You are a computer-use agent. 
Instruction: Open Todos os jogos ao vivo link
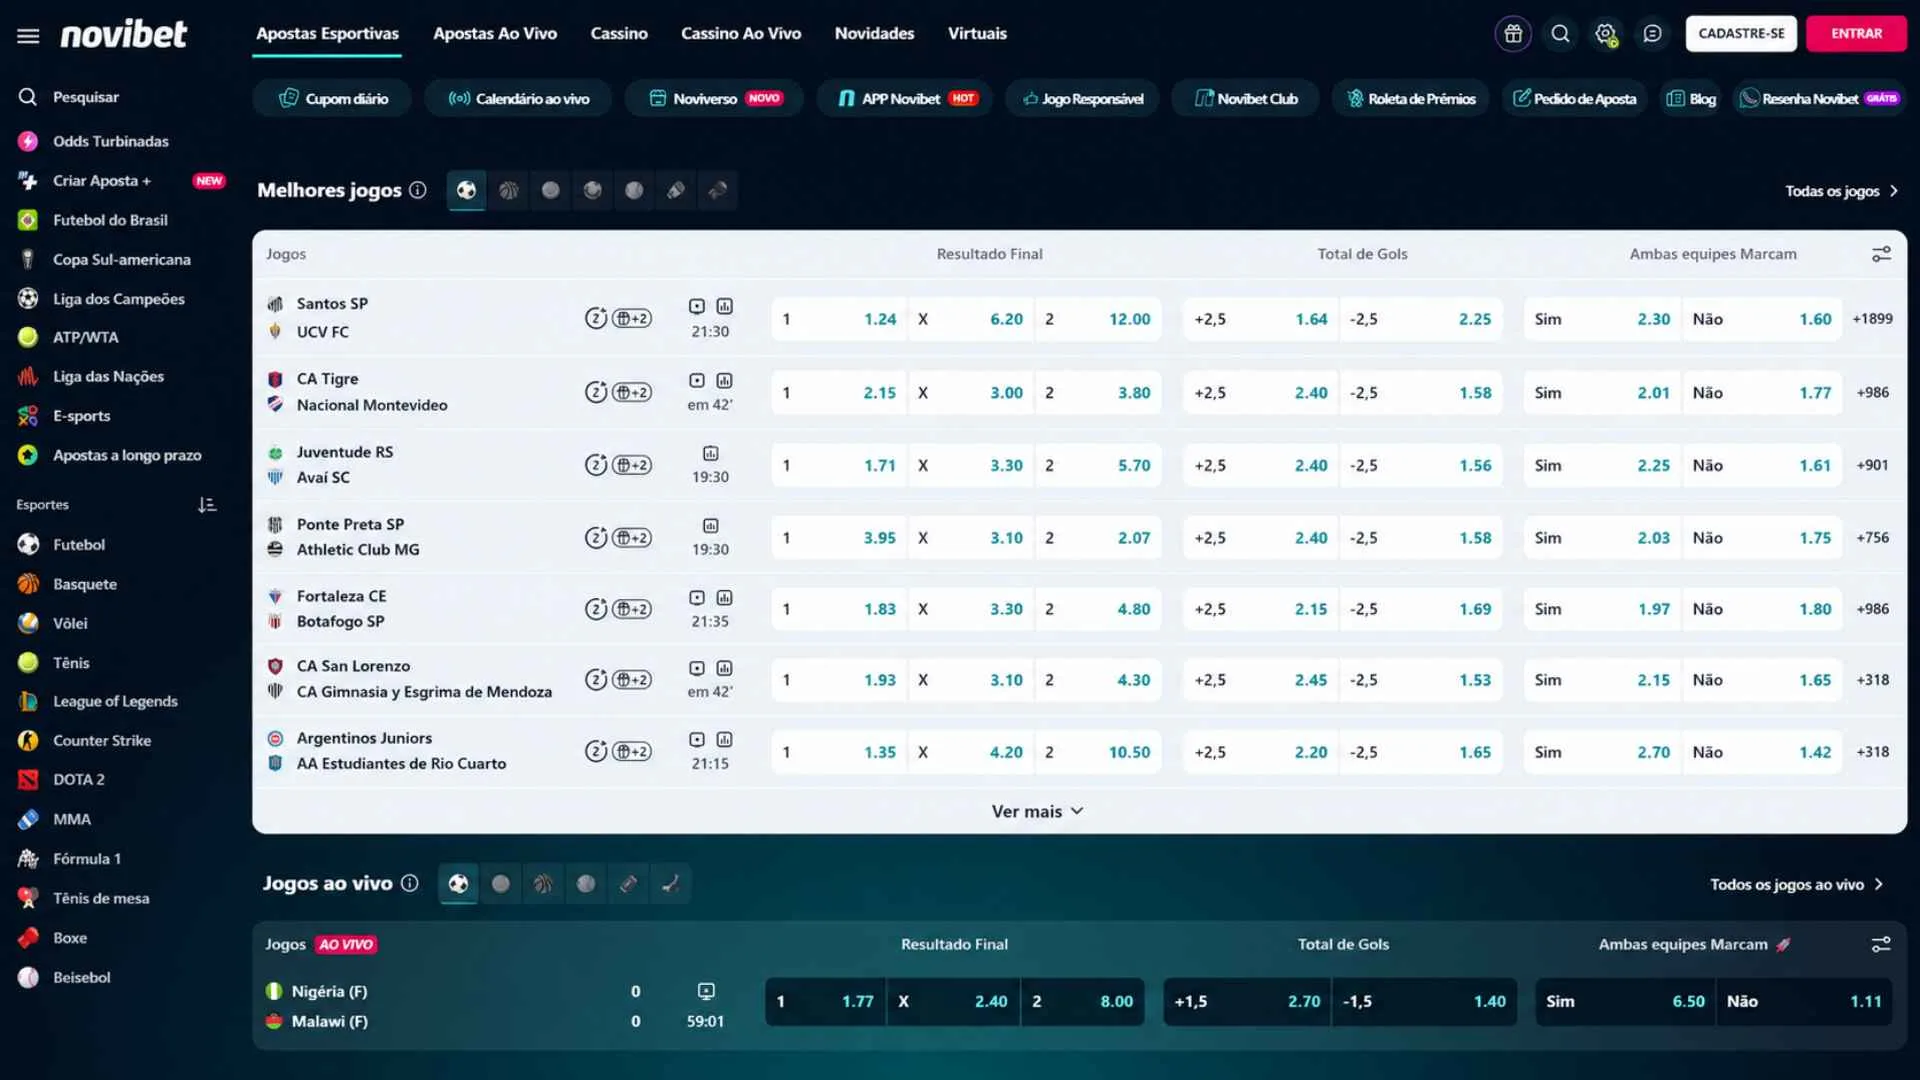1796,884
